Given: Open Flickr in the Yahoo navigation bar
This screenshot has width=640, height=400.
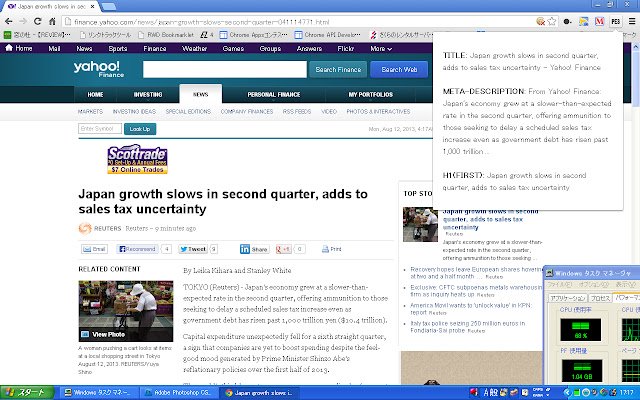Looking at the screenshot, I should 346,48.
